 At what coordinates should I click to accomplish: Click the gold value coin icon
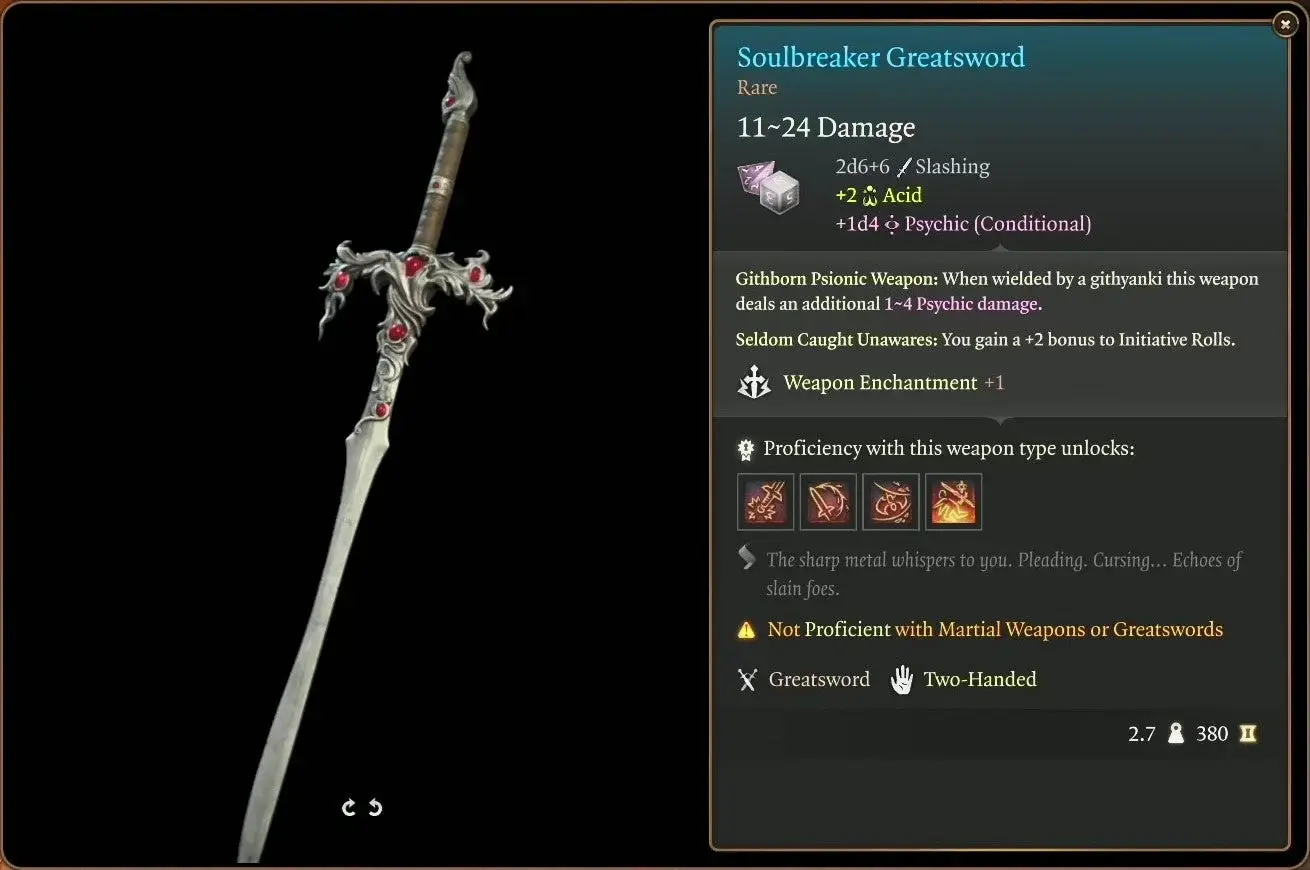[1247, 734]
